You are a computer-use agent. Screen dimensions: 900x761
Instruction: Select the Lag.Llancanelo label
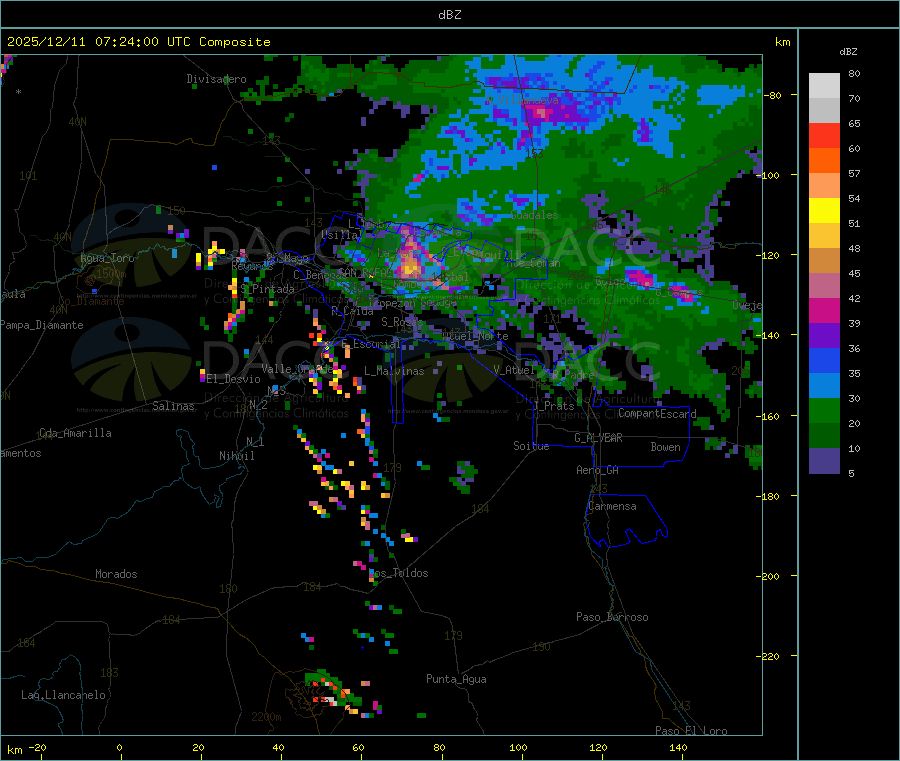click(x=63, y=696)
